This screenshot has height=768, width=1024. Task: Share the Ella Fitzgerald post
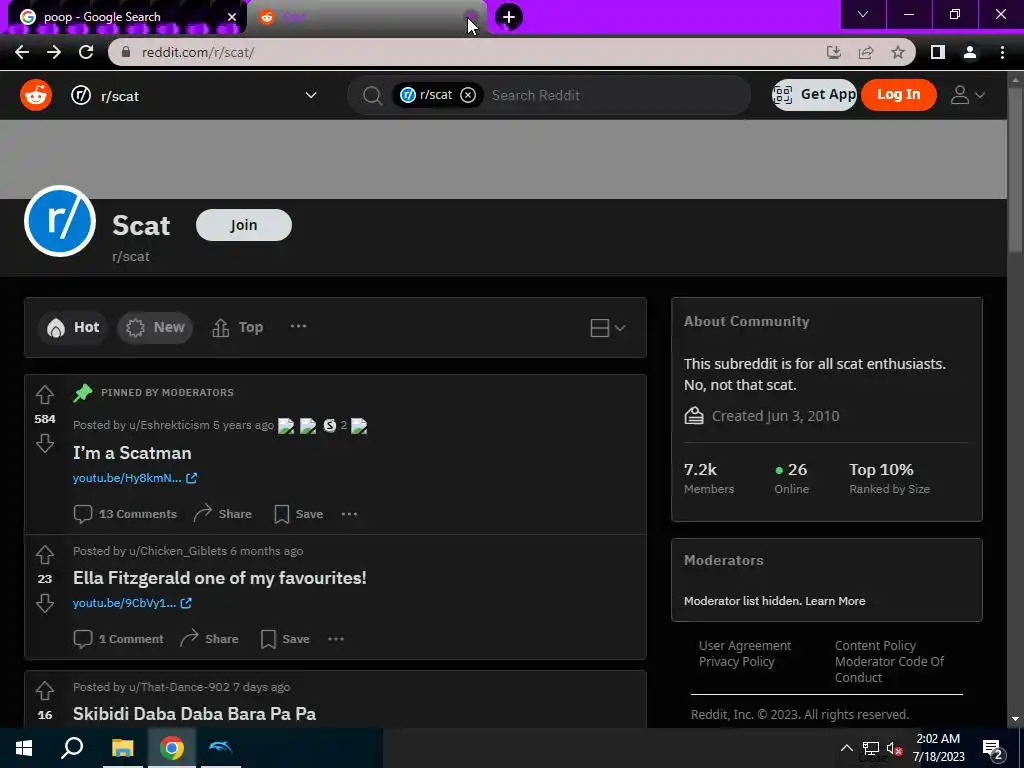pyautogui.click(x=210, y=639)
